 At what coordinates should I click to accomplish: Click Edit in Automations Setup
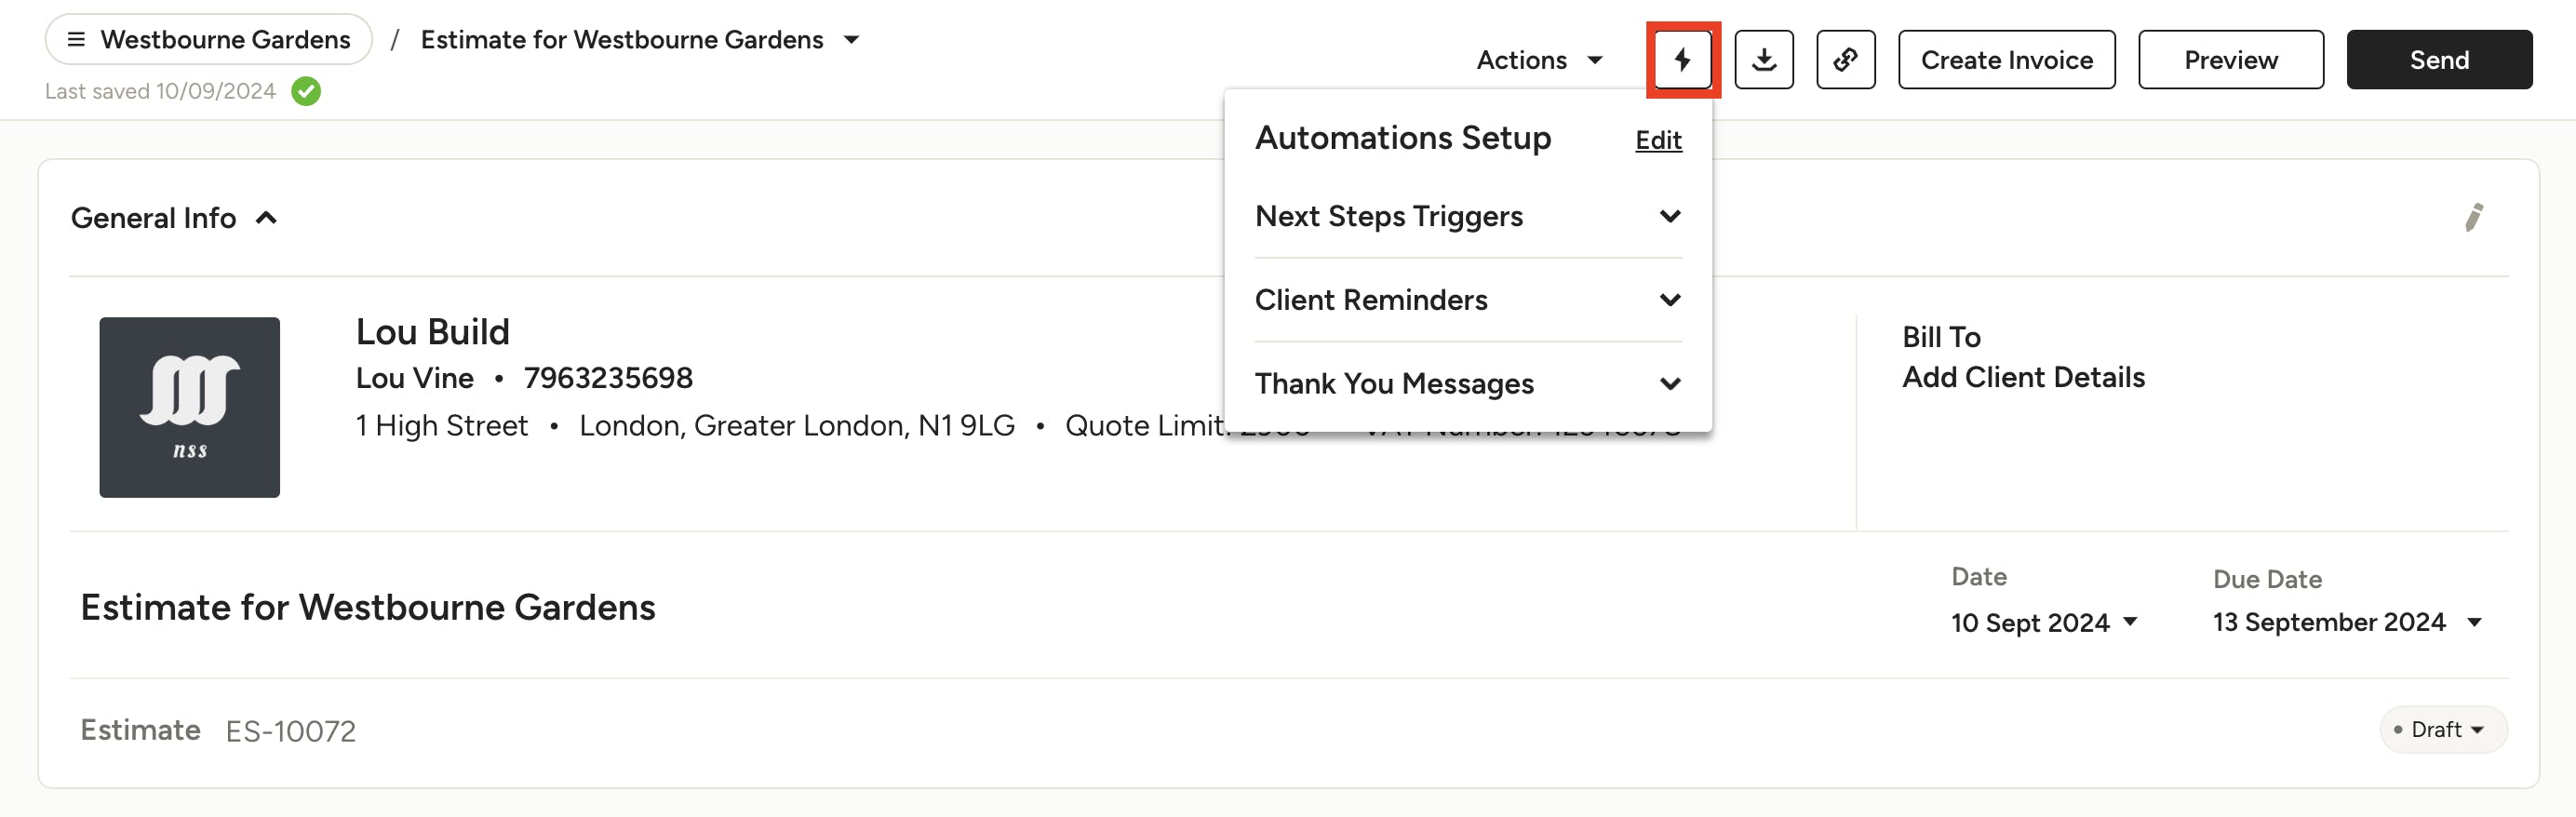1657,140
